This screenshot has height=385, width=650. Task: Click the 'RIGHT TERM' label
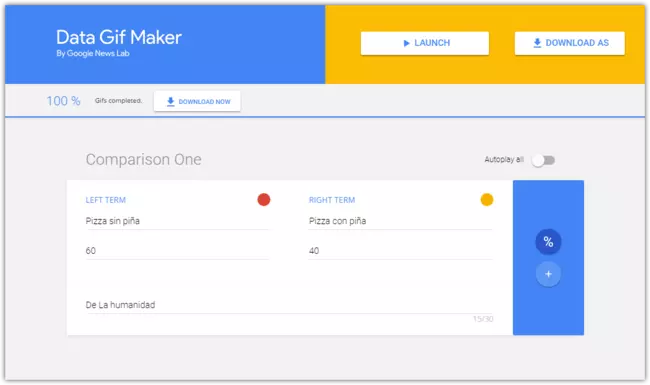point(332,200)
